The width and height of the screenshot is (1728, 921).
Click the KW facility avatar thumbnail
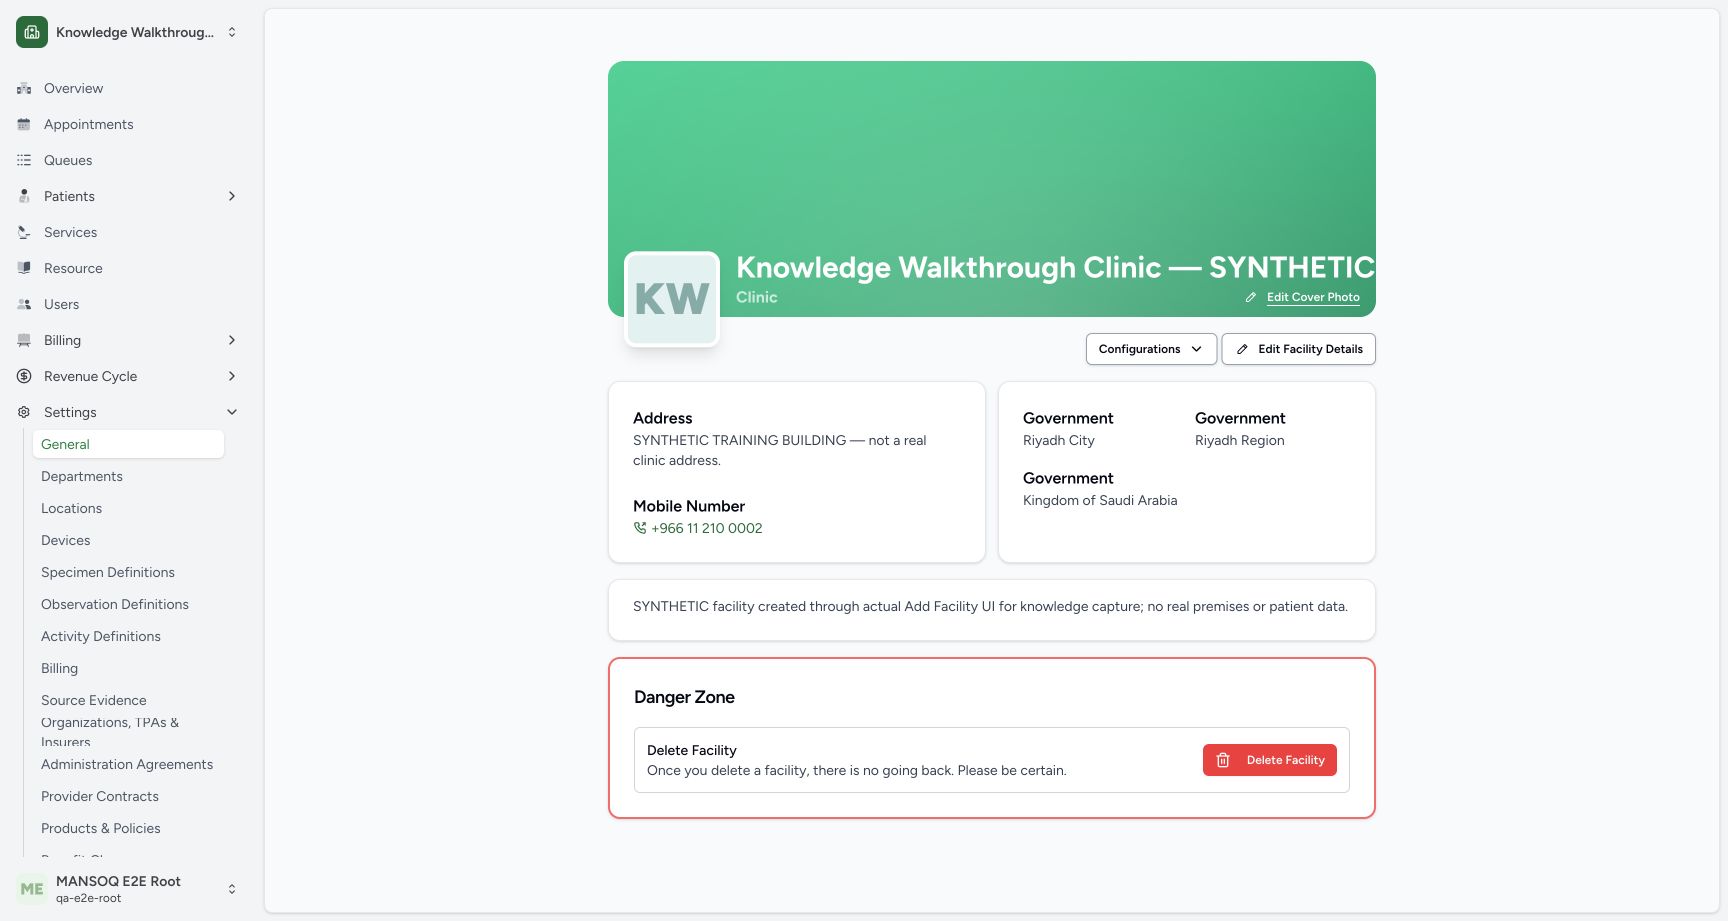click(672, 299)
